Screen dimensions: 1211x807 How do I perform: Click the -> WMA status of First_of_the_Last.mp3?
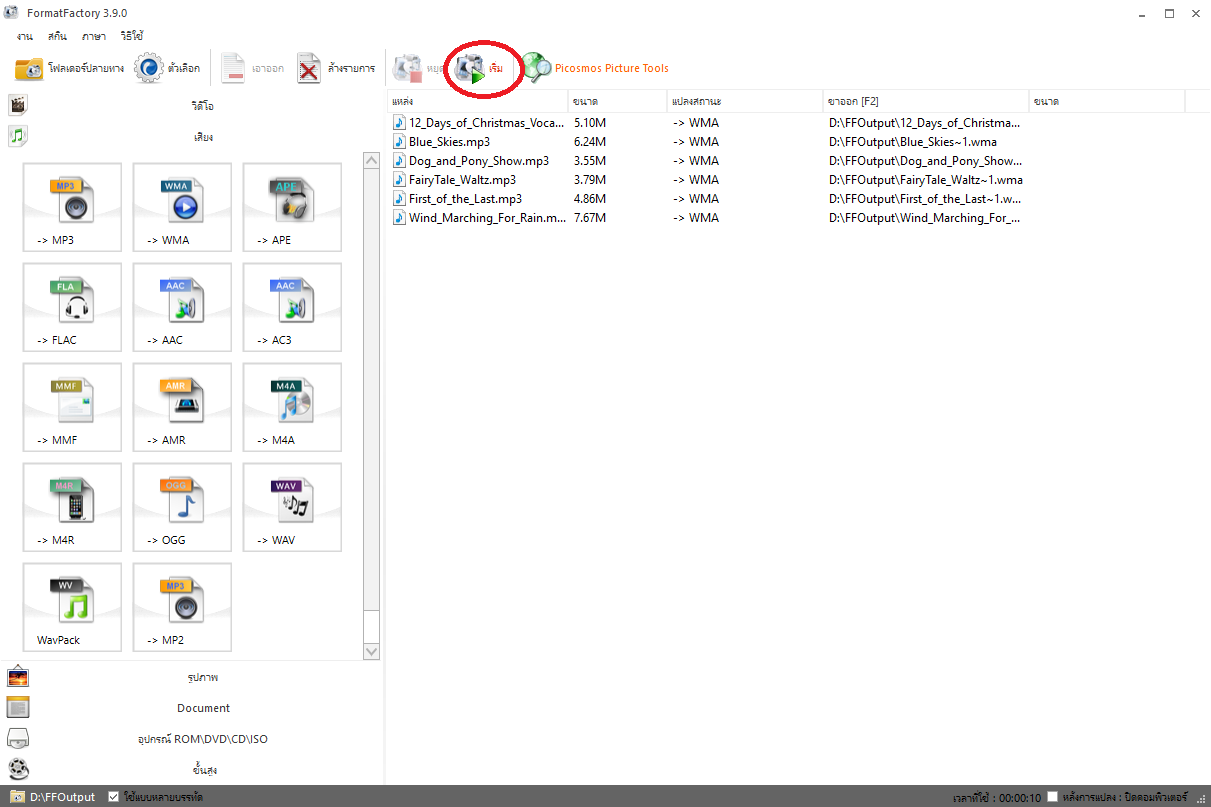coord(696,199)
